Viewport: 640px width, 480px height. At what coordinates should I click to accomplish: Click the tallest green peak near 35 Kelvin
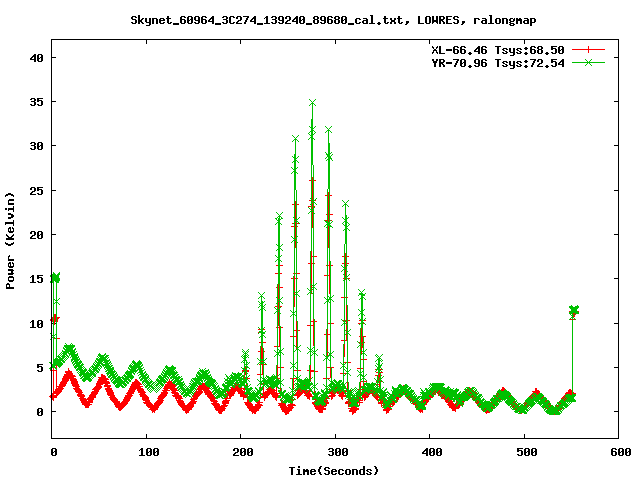tap(312, 103)
